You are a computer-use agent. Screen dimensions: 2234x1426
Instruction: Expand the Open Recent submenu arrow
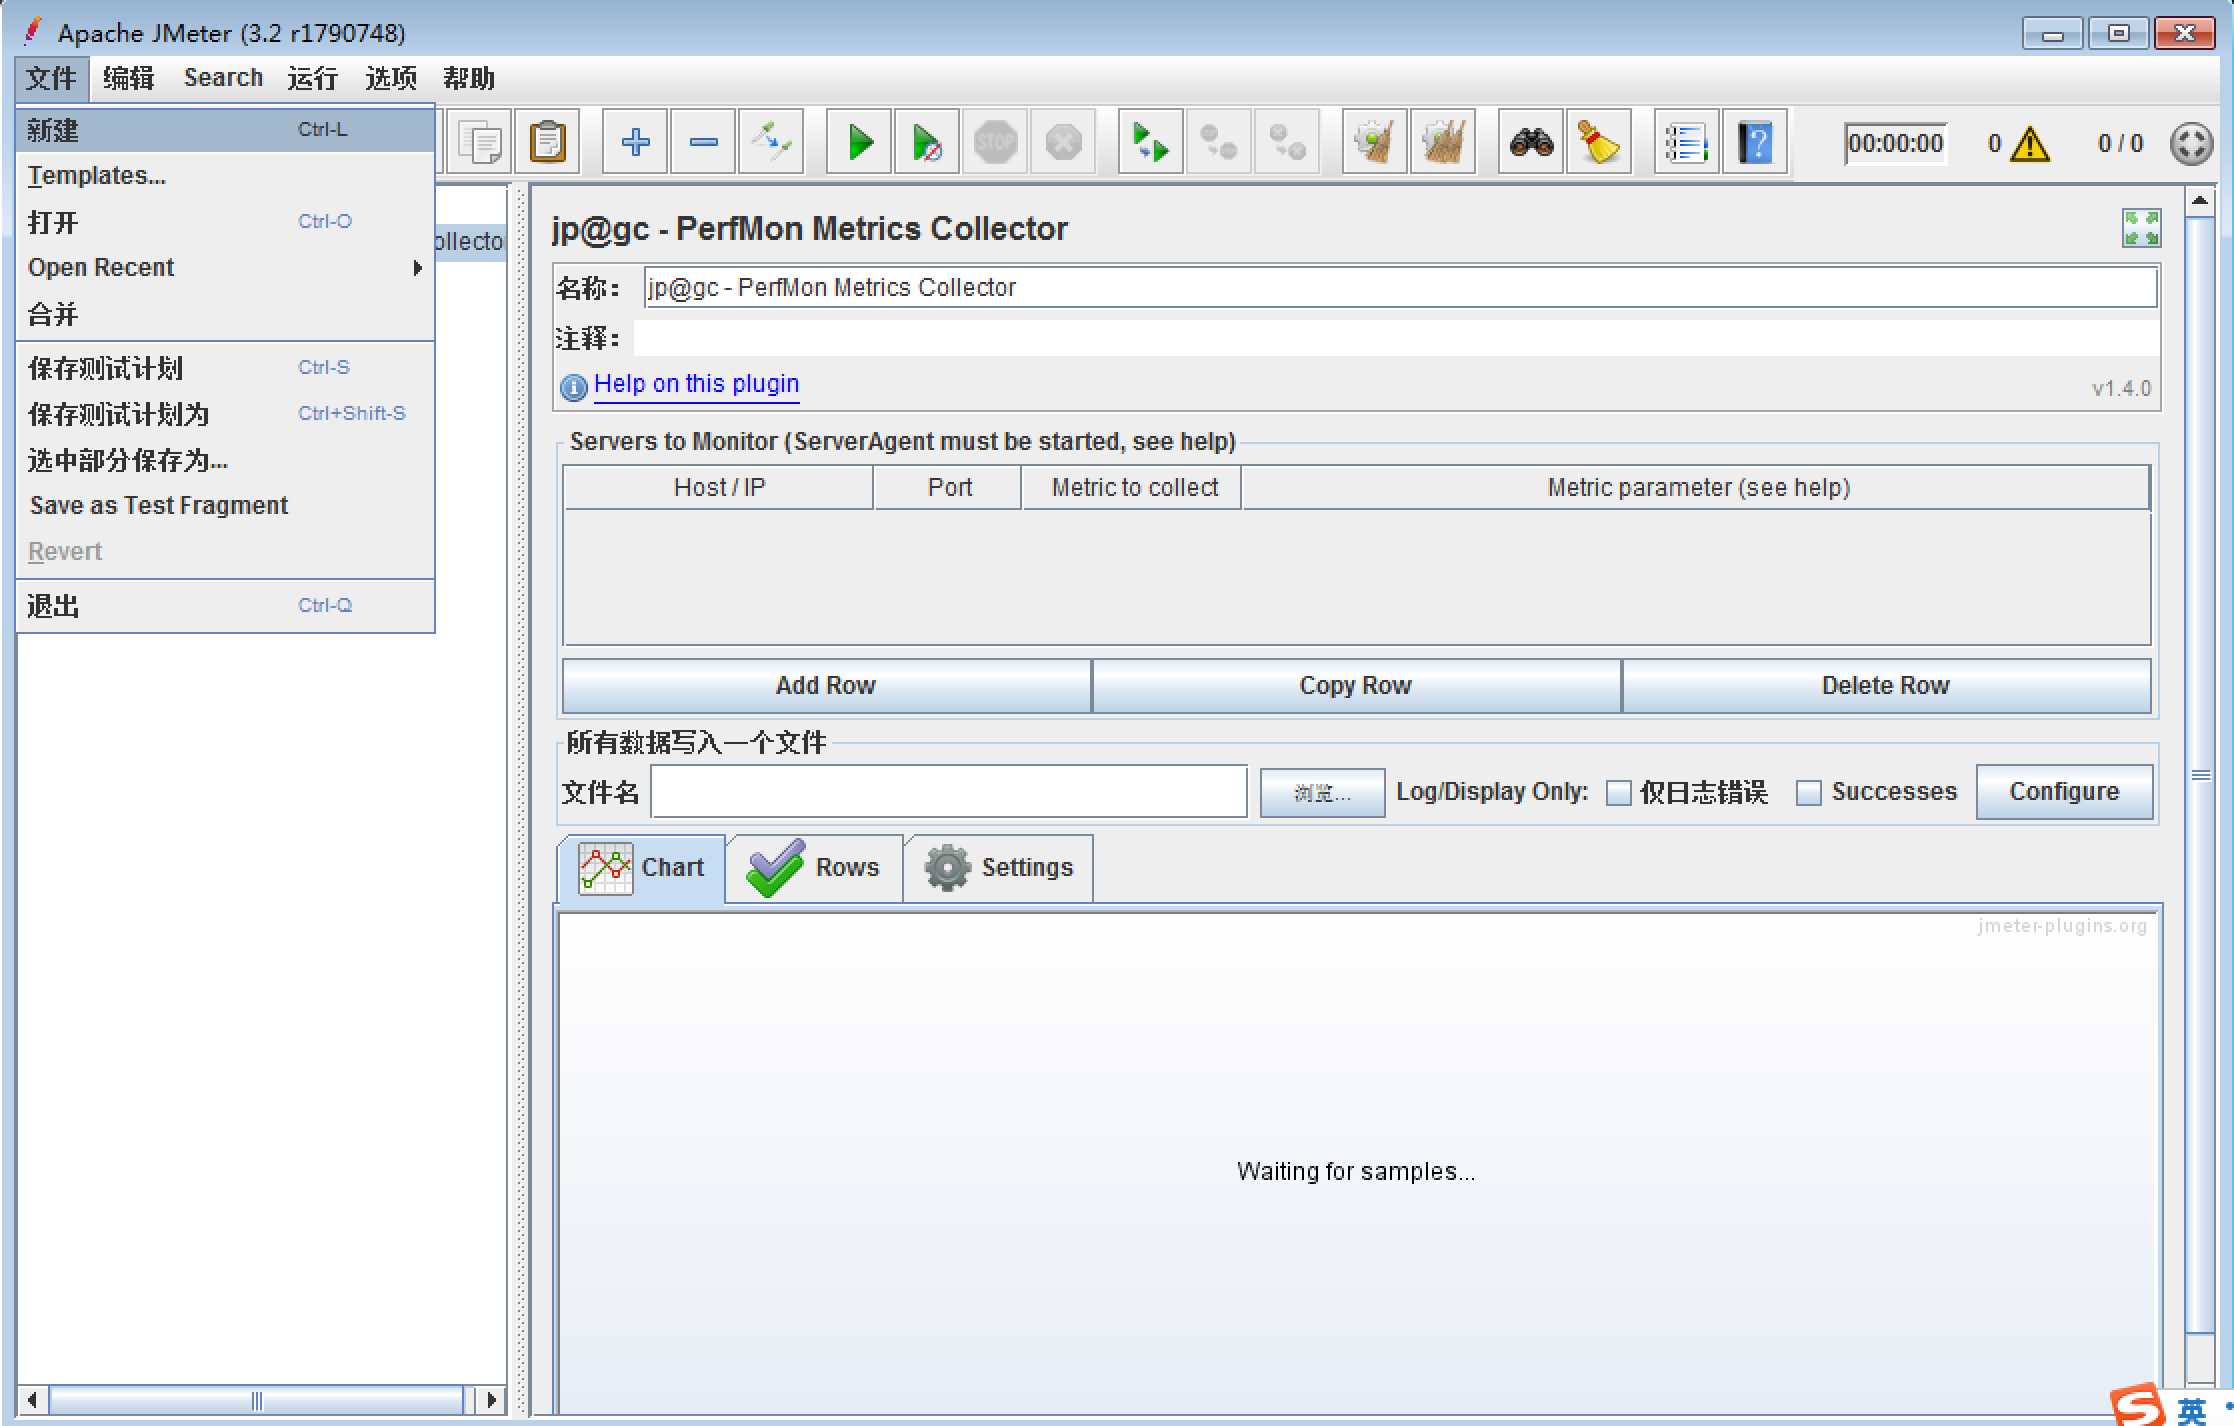pos(418,268)
